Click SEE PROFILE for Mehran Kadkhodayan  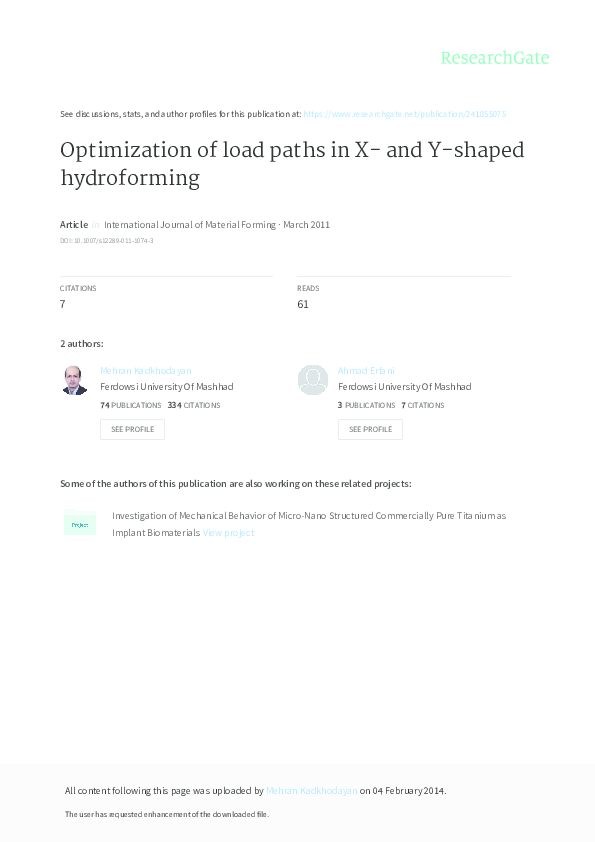pyautogui.click(x=132, y=429)
